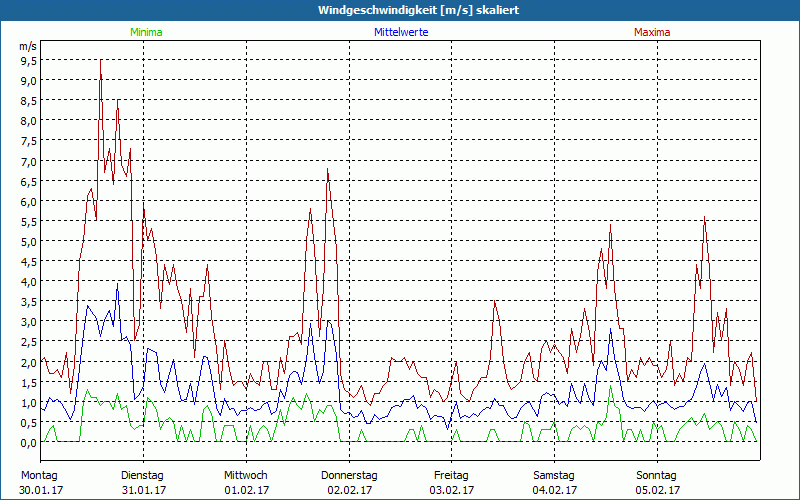
Task: Click the 1,0 y-axis value
Action: (x=29, y=403)
